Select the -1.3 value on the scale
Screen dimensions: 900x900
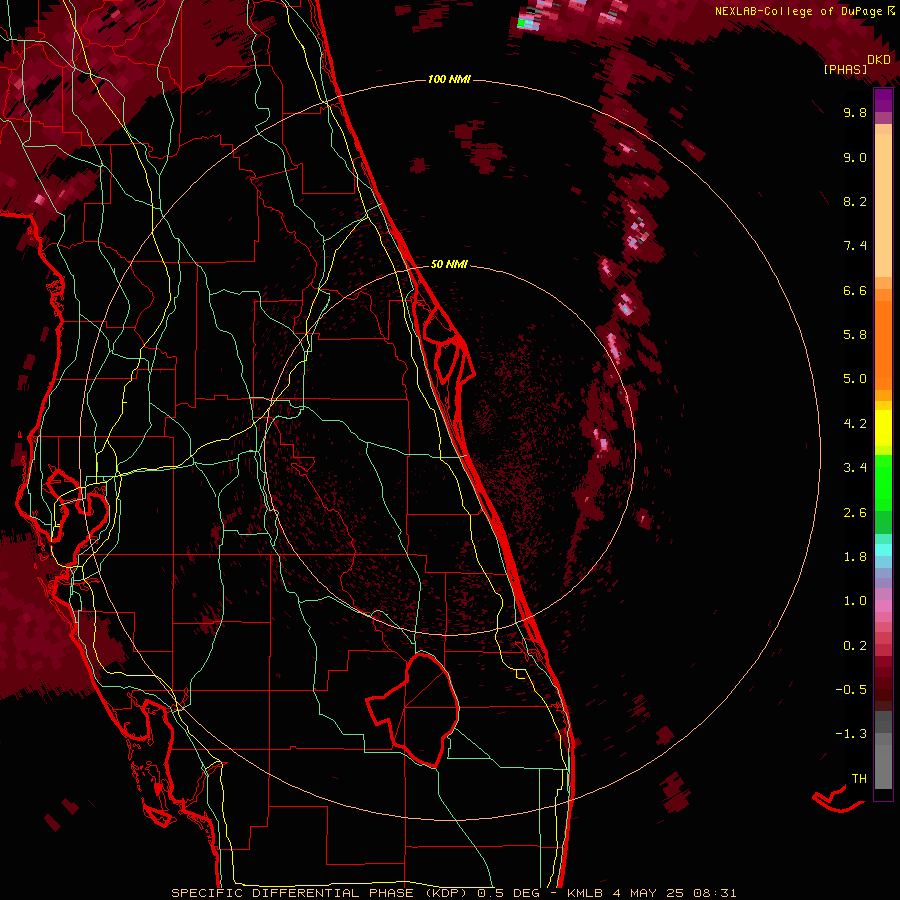[851, 734]
